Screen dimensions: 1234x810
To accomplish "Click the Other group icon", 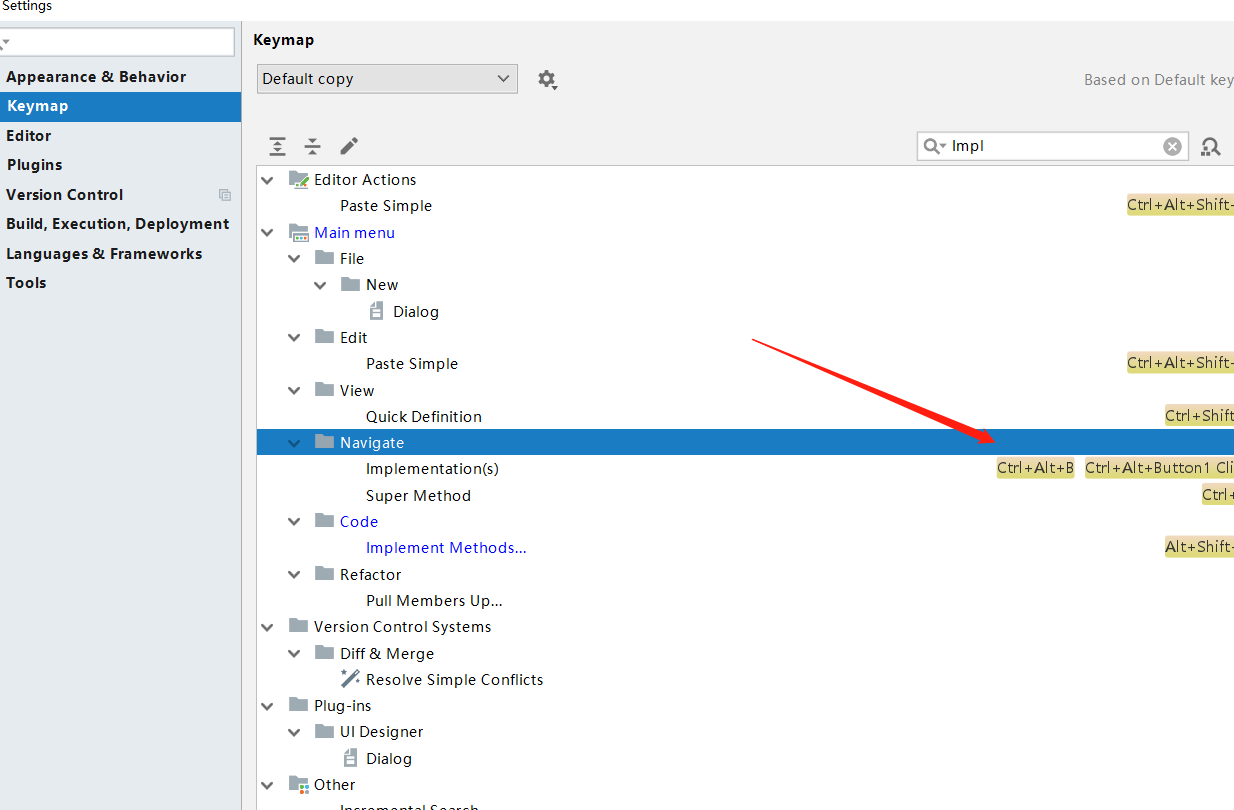I will coord(298,784).
